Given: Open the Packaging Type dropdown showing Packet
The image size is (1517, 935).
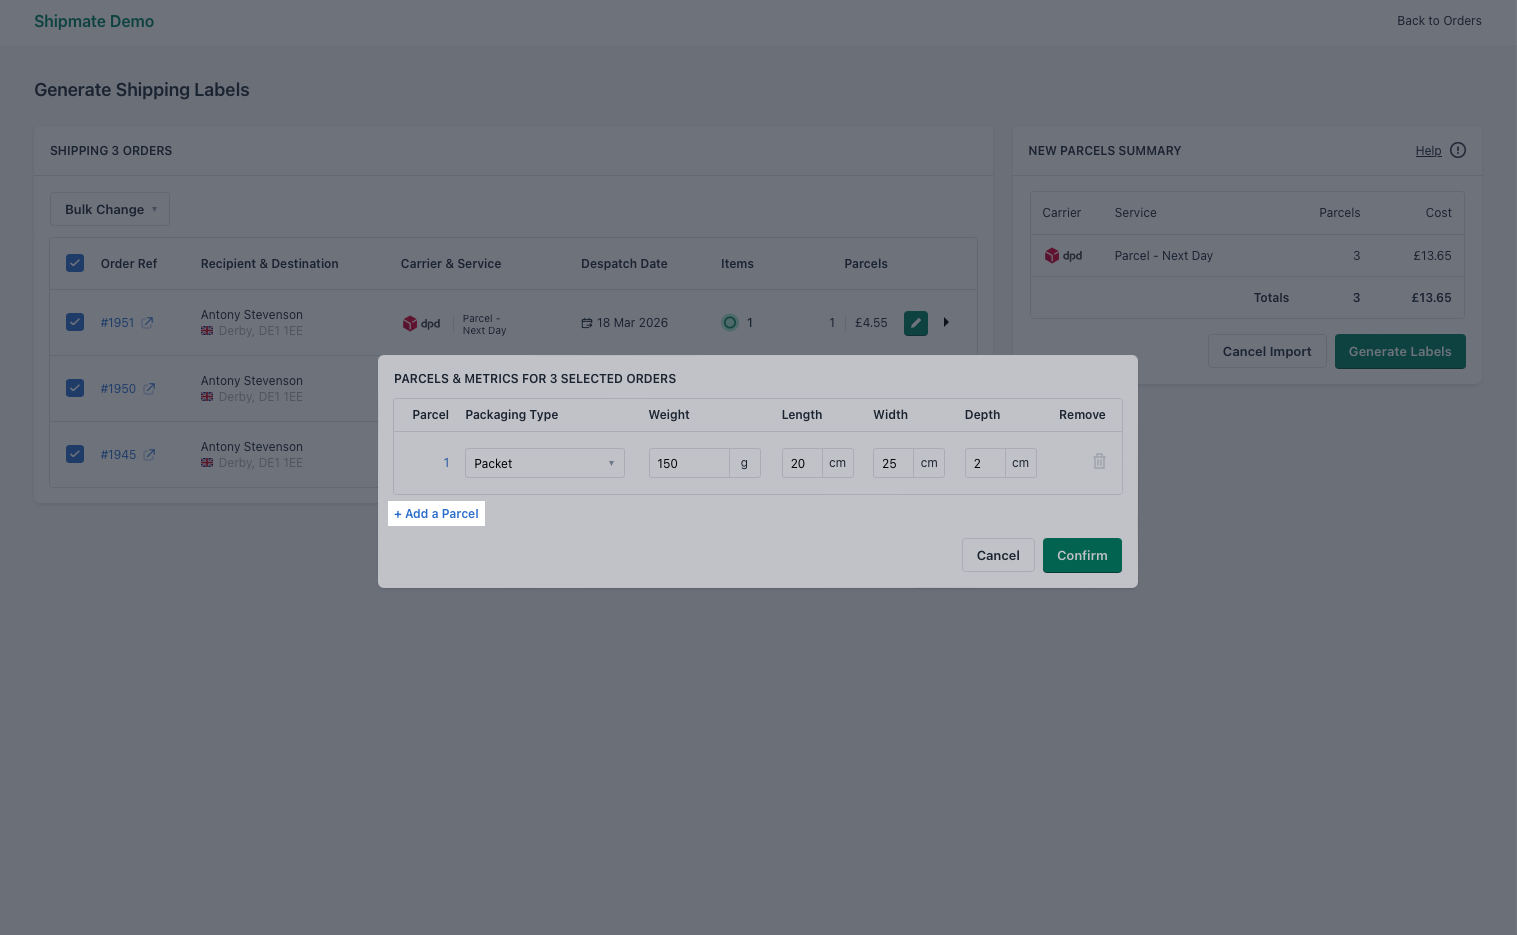Looking at the screenshot, I should click(x=544, y=463).
